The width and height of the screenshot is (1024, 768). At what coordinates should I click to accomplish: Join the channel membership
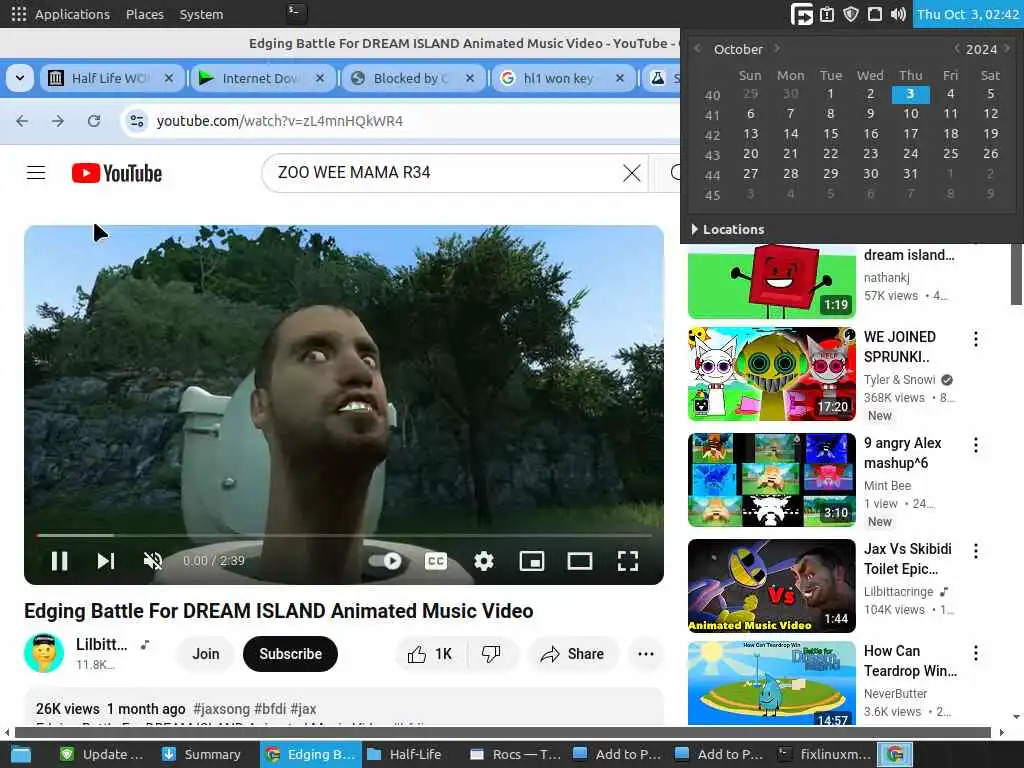coord(206,654)
